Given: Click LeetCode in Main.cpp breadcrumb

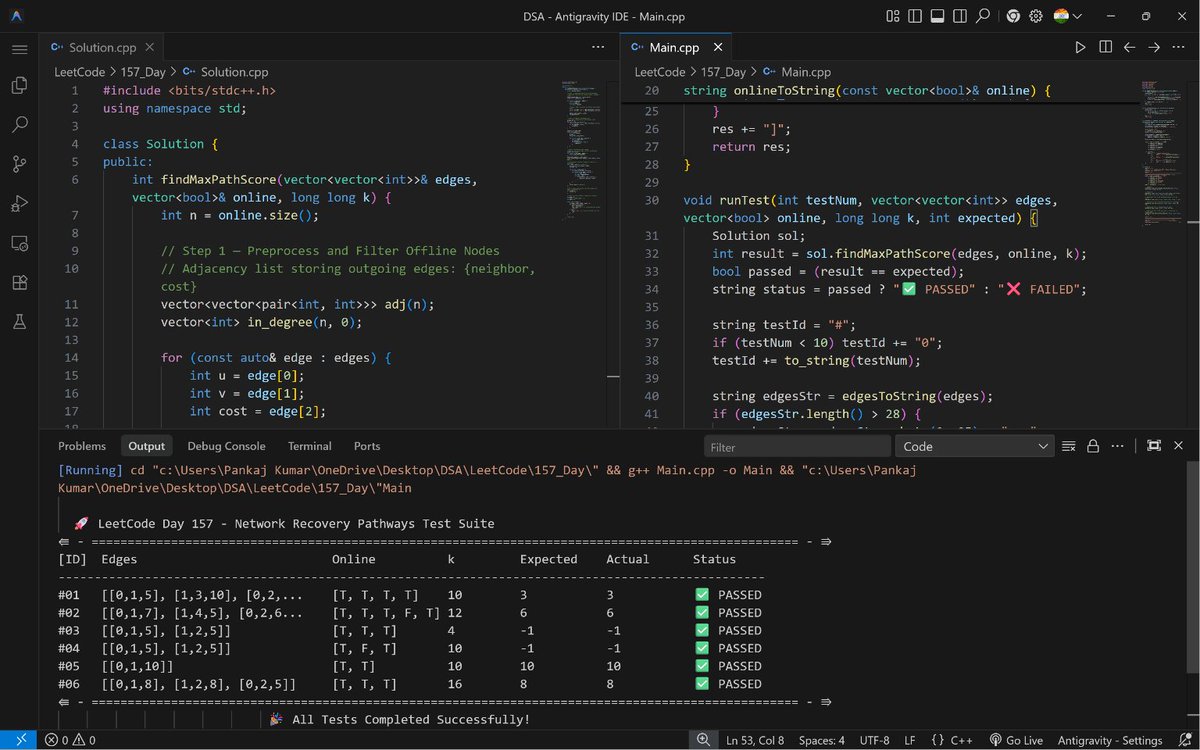Looking at the screenshot, I should 660,72.
